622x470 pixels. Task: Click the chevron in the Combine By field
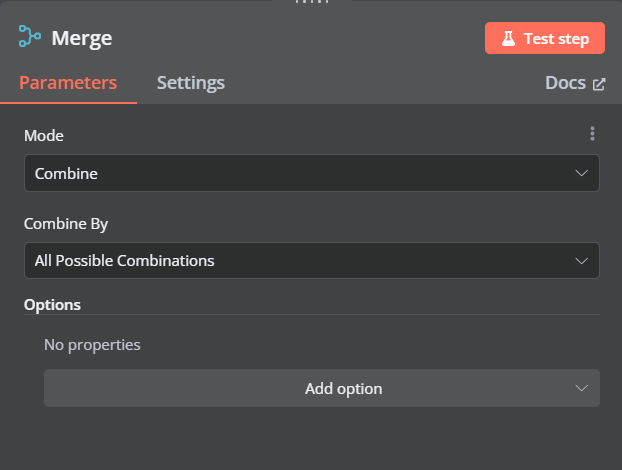point(582,261)
